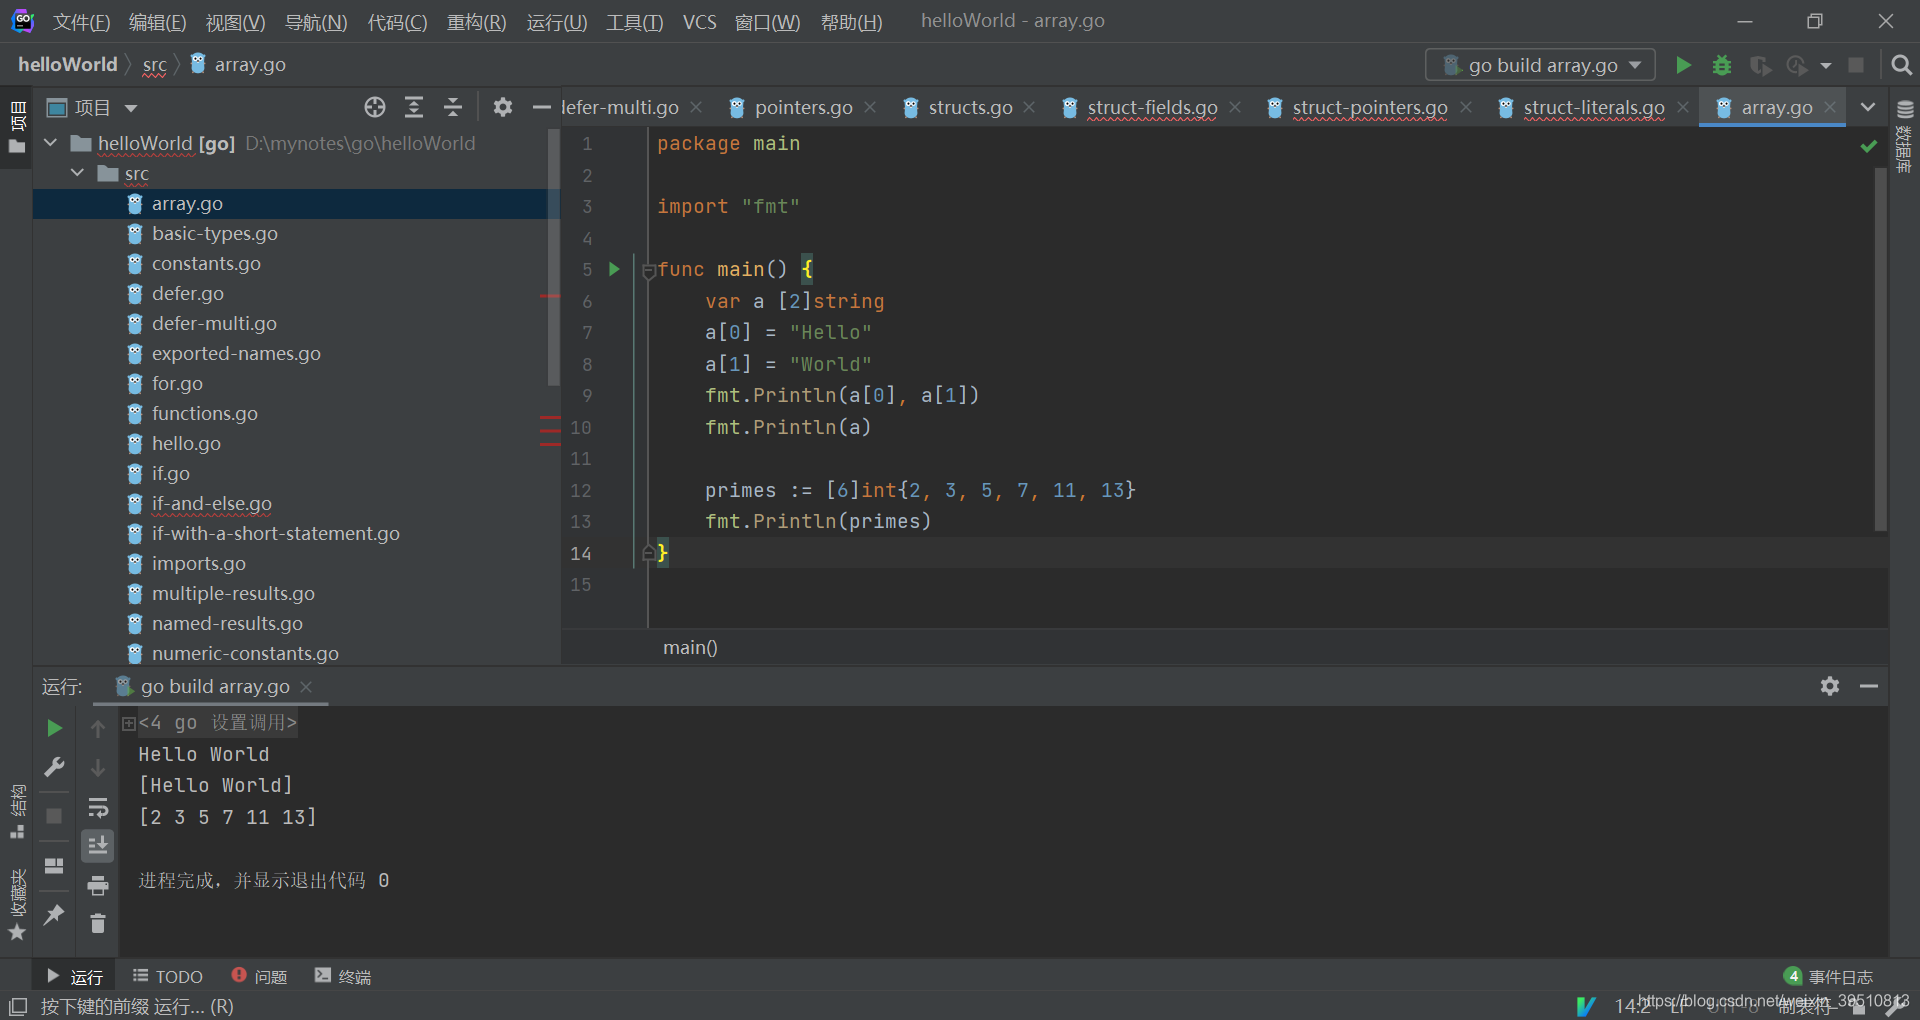Screen dimensions: 1920x1020
Task: Open the 问题 problems tool window
Action: (259, 976)
